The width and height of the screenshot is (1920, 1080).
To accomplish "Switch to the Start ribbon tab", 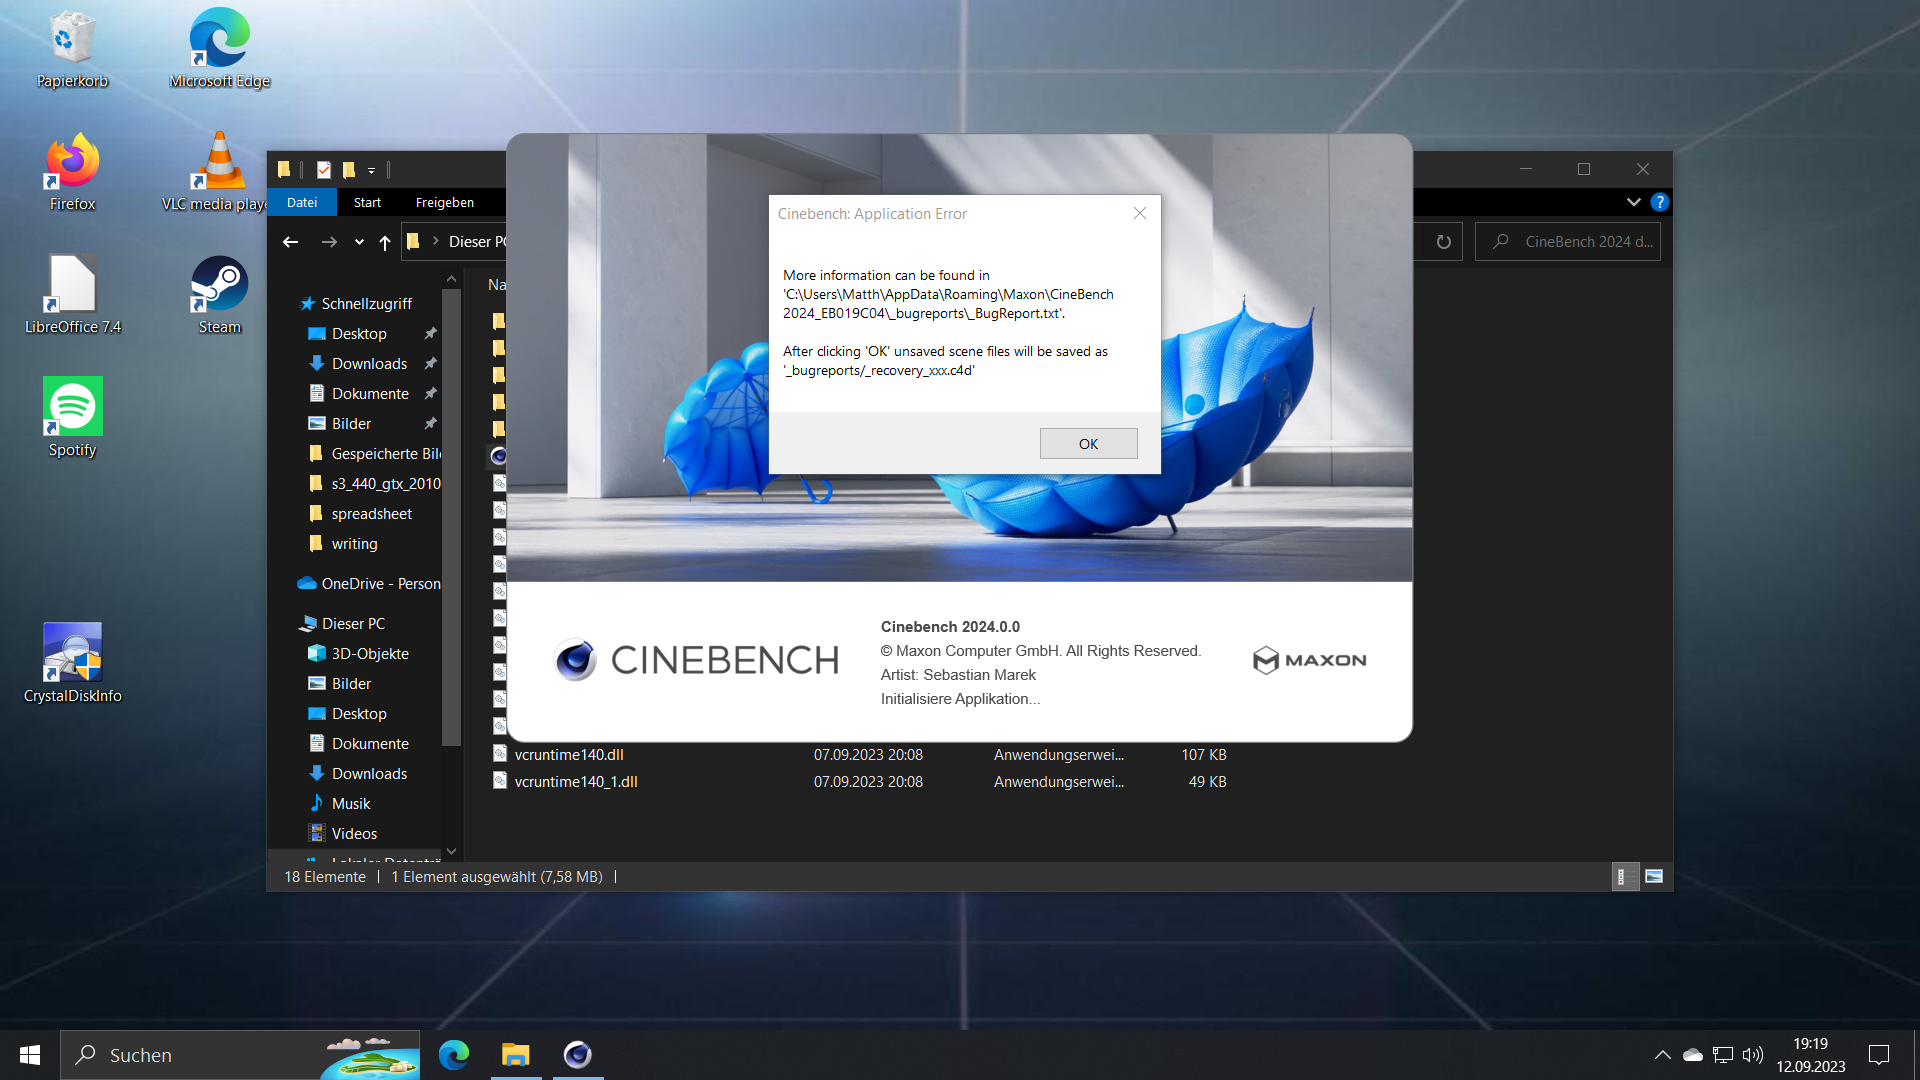I will pyautogui.click(x=366, y=202).
